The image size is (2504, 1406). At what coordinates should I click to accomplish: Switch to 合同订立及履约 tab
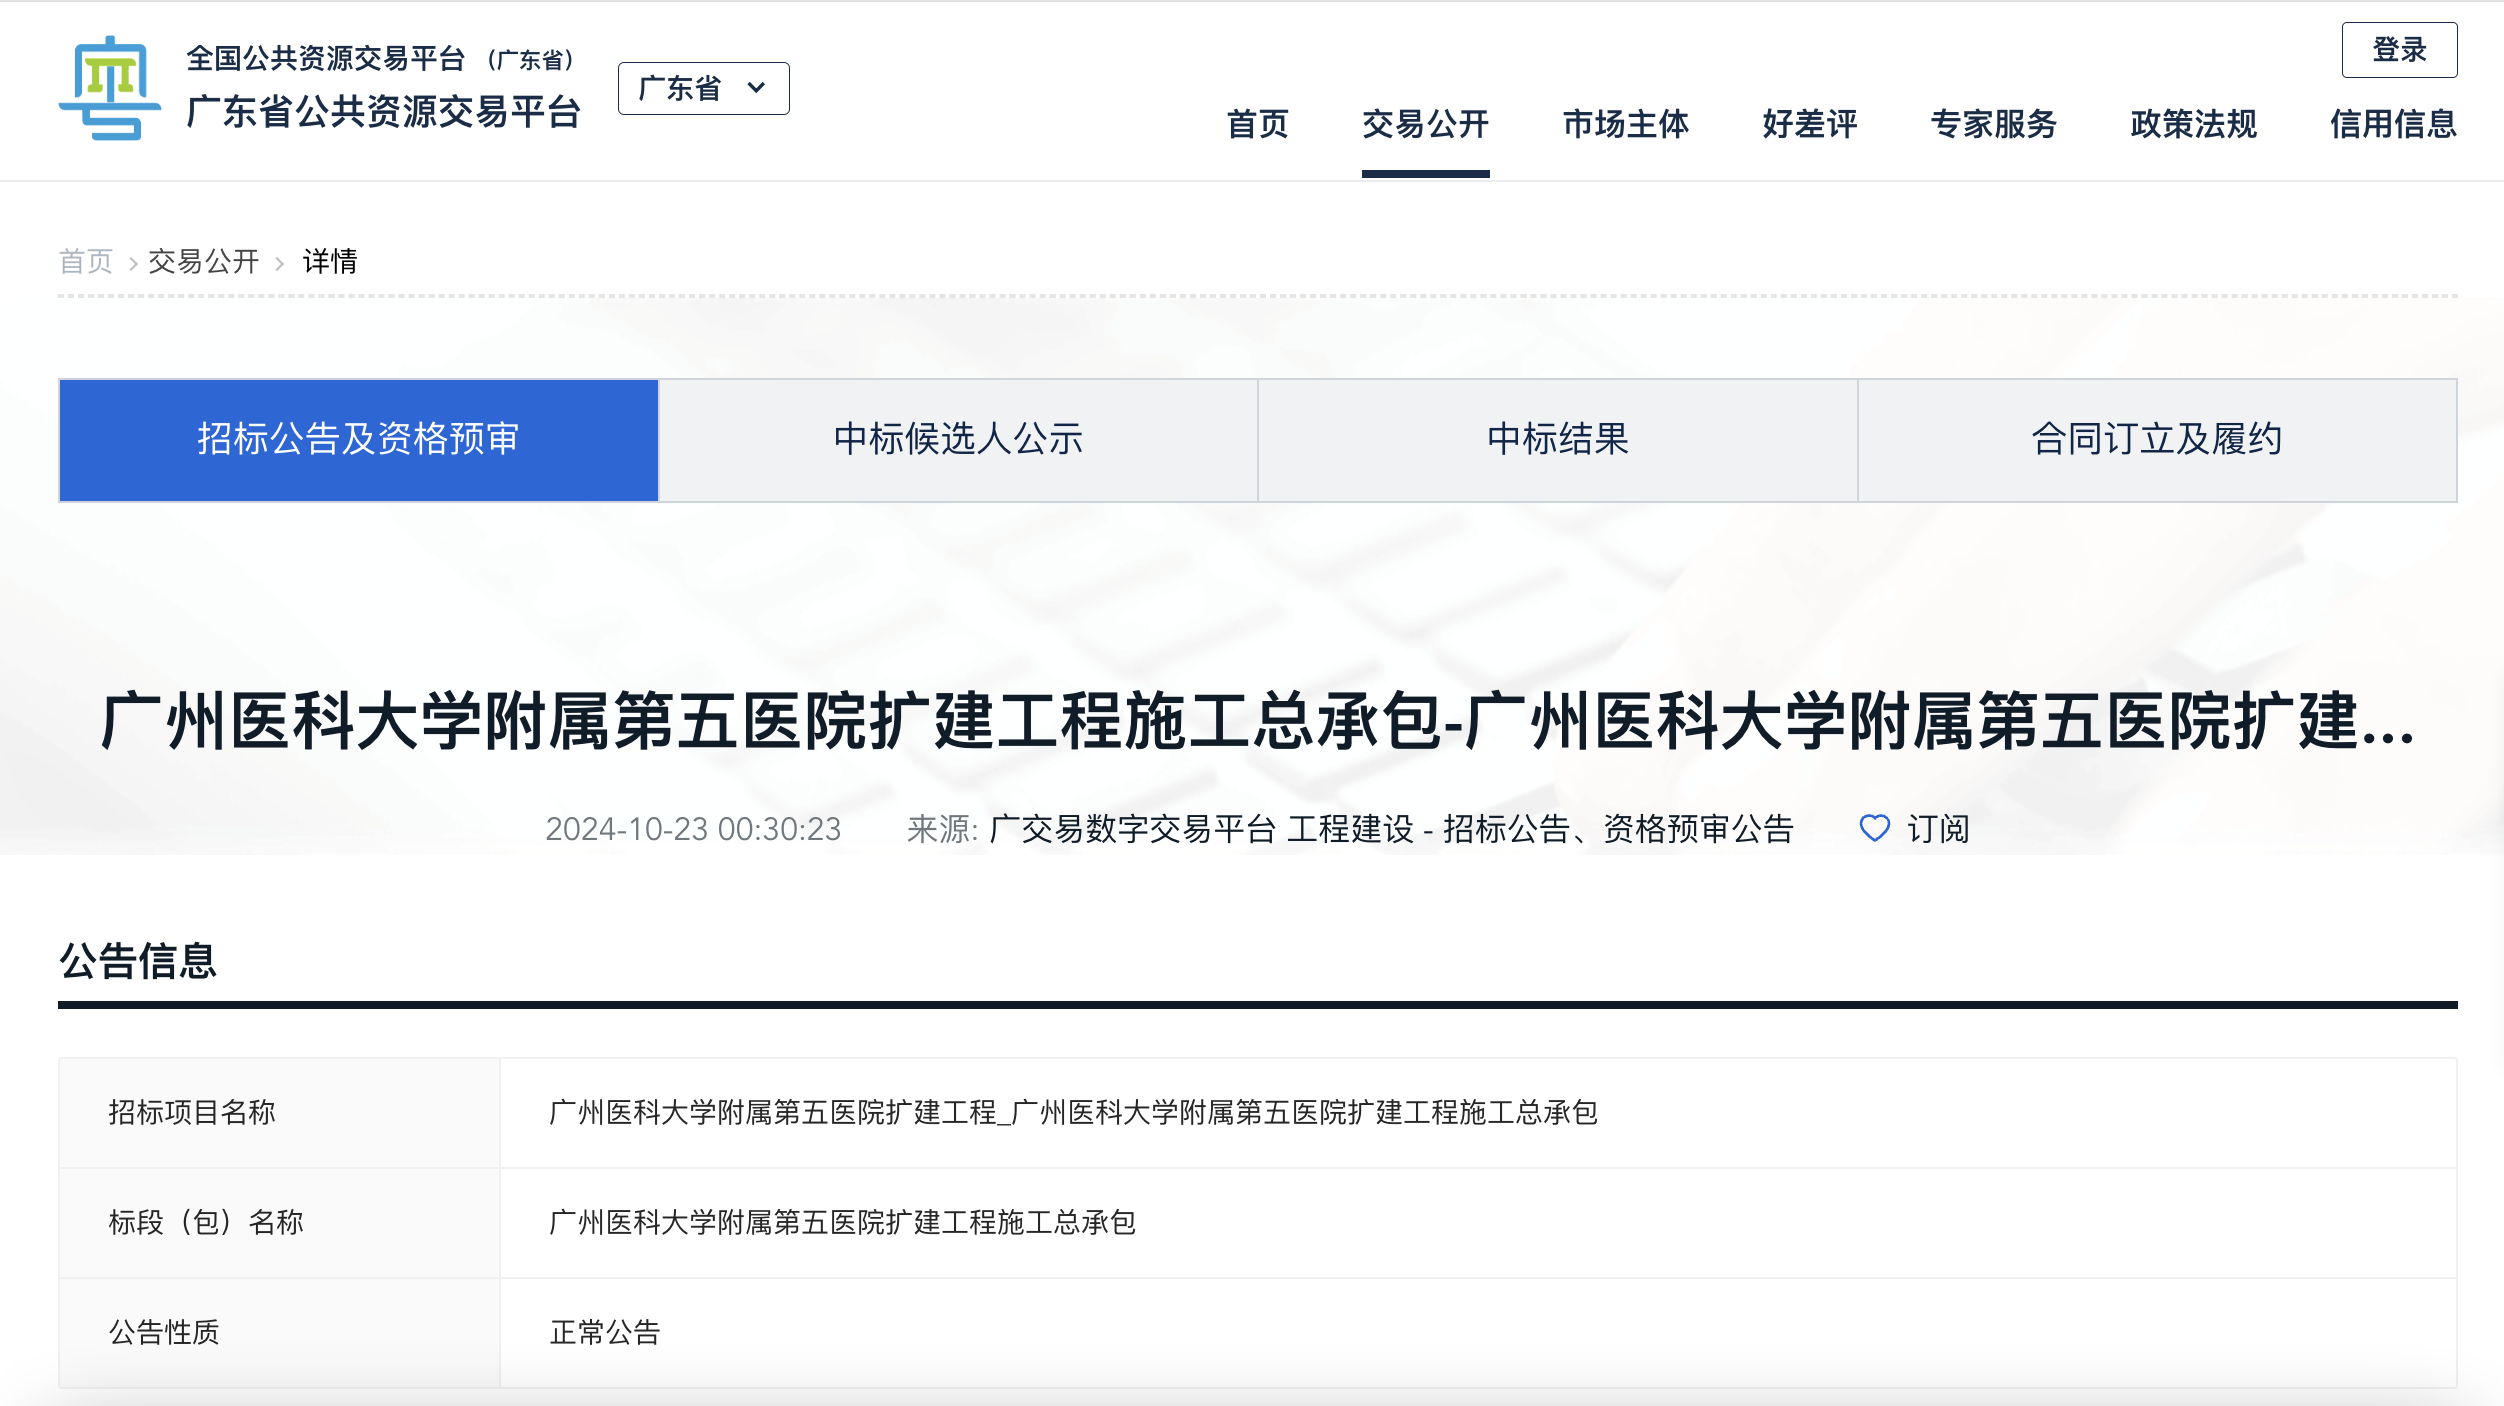[x=2157, y=440]
